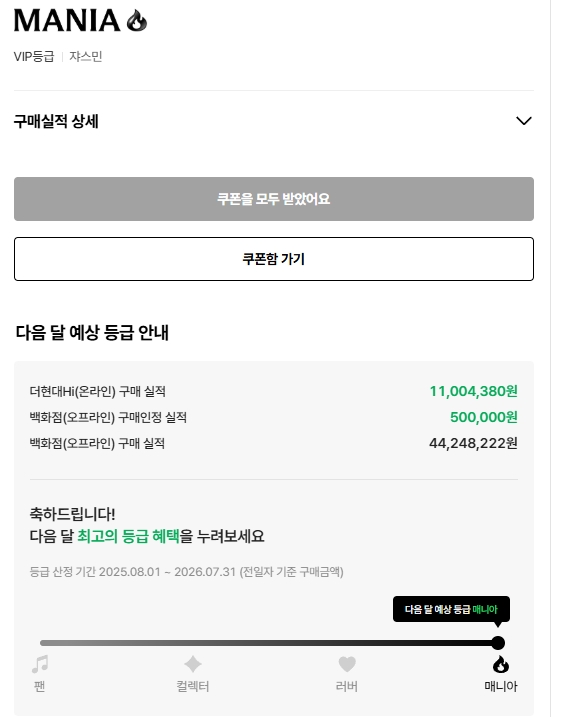Open the 구매실적 상세 section header
The height and width of the screenshot is (717, 563).
pos(273,121)
